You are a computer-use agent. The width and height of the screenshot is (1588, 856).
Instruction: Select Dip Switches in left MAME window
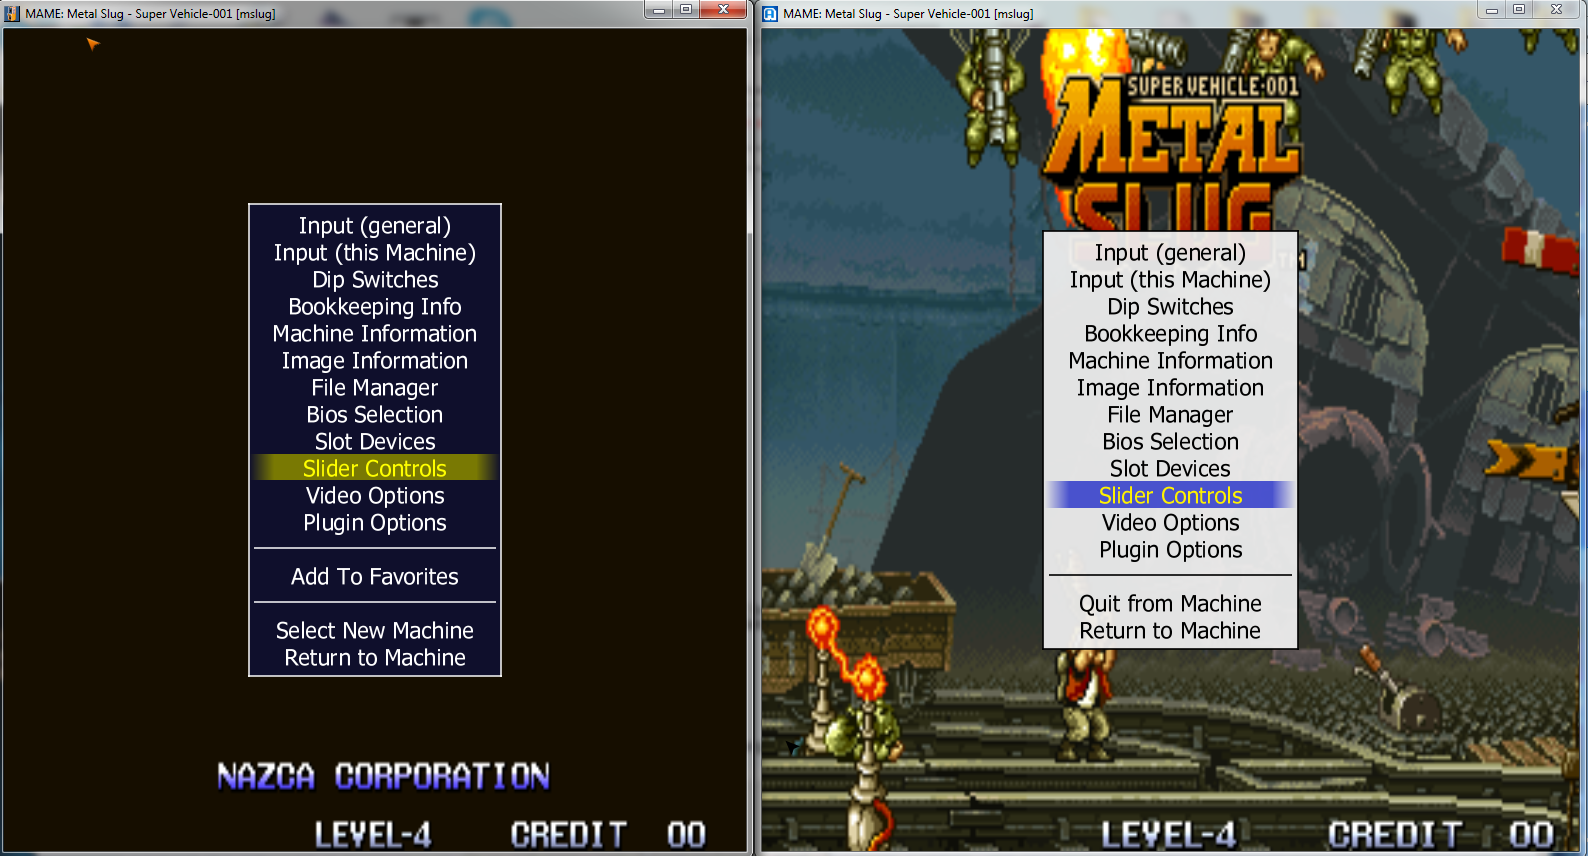point(375,280)
